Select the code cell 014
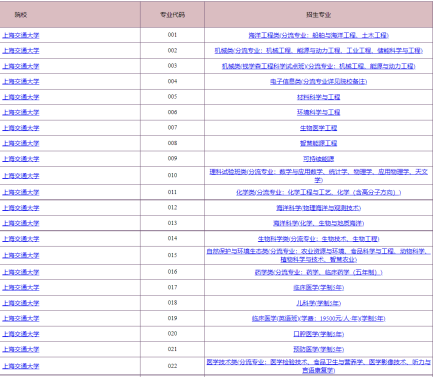This screenshot has height=377, width=433. [172, 239]
